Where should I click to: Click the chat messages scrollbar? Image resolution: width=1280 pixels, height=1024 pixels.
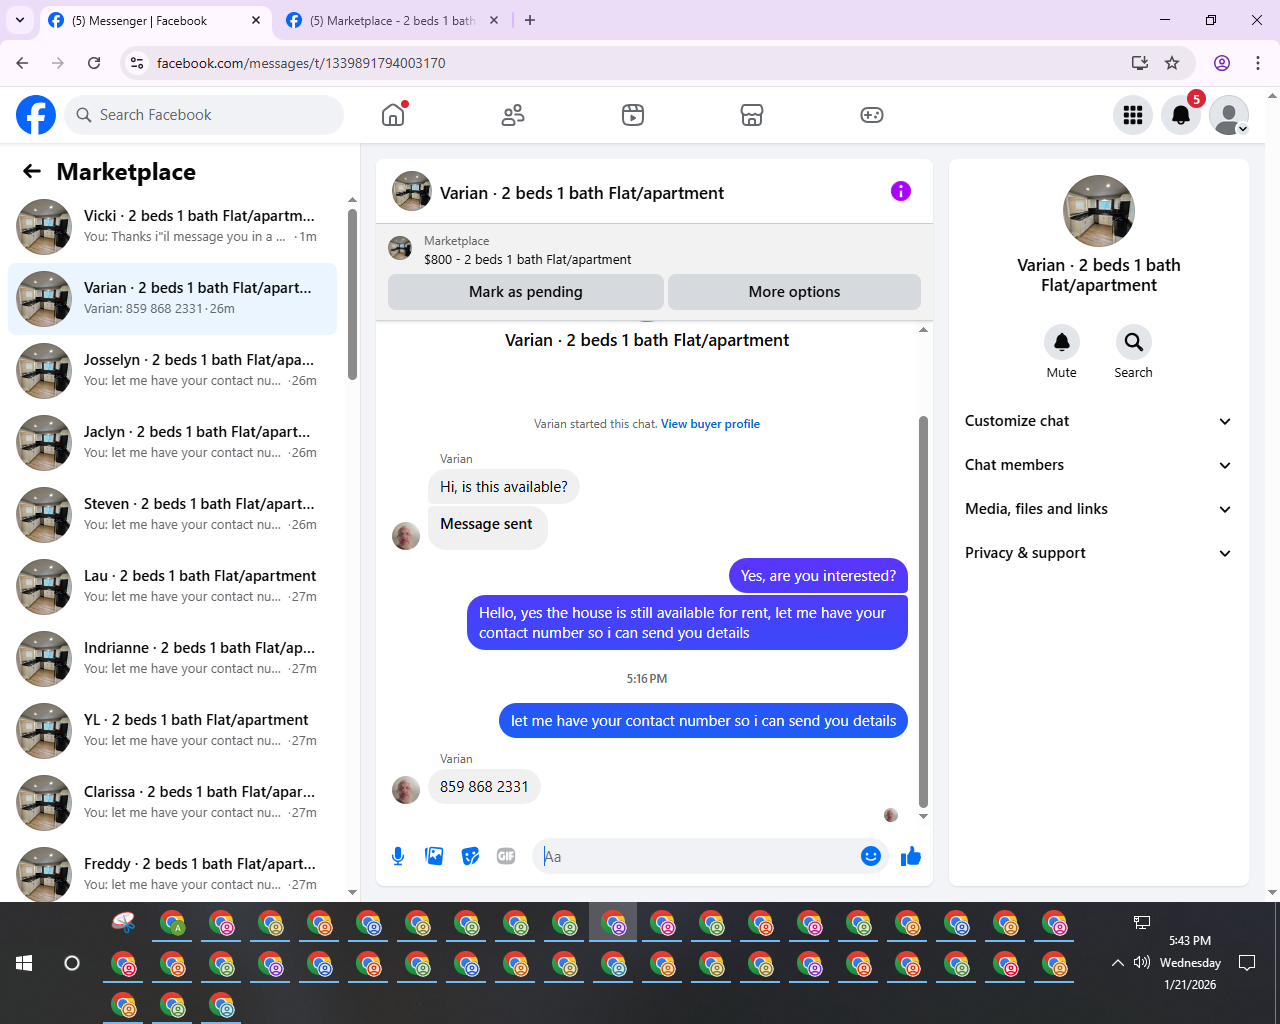(x=923, y=610)
